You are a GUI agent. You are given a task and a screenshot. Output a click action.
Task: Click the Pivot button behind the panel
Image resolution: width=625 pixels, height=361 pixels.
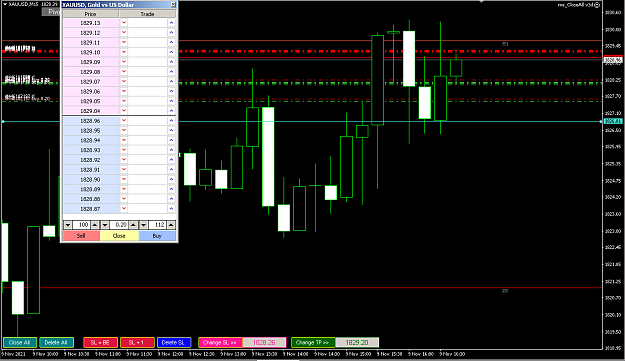coord(51,12)
